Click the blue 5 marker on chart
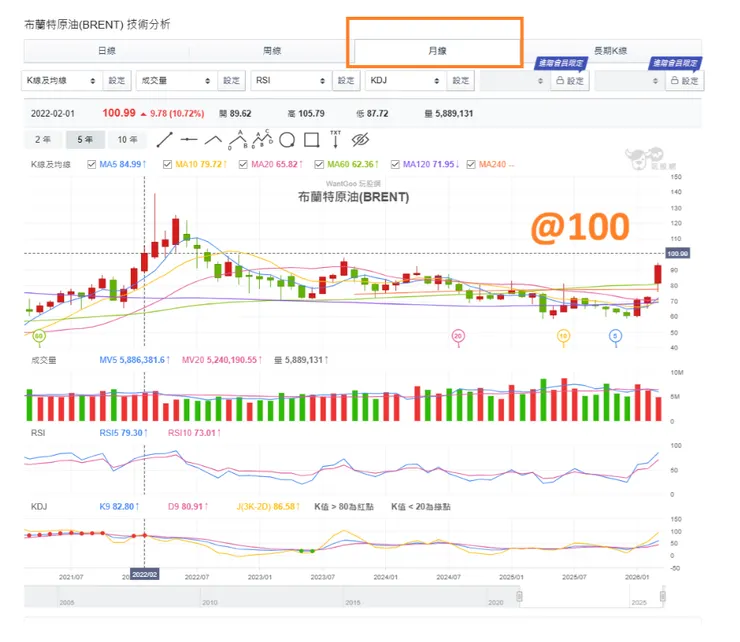Screen dimensions: 740x642 click(x=615, y=336)
